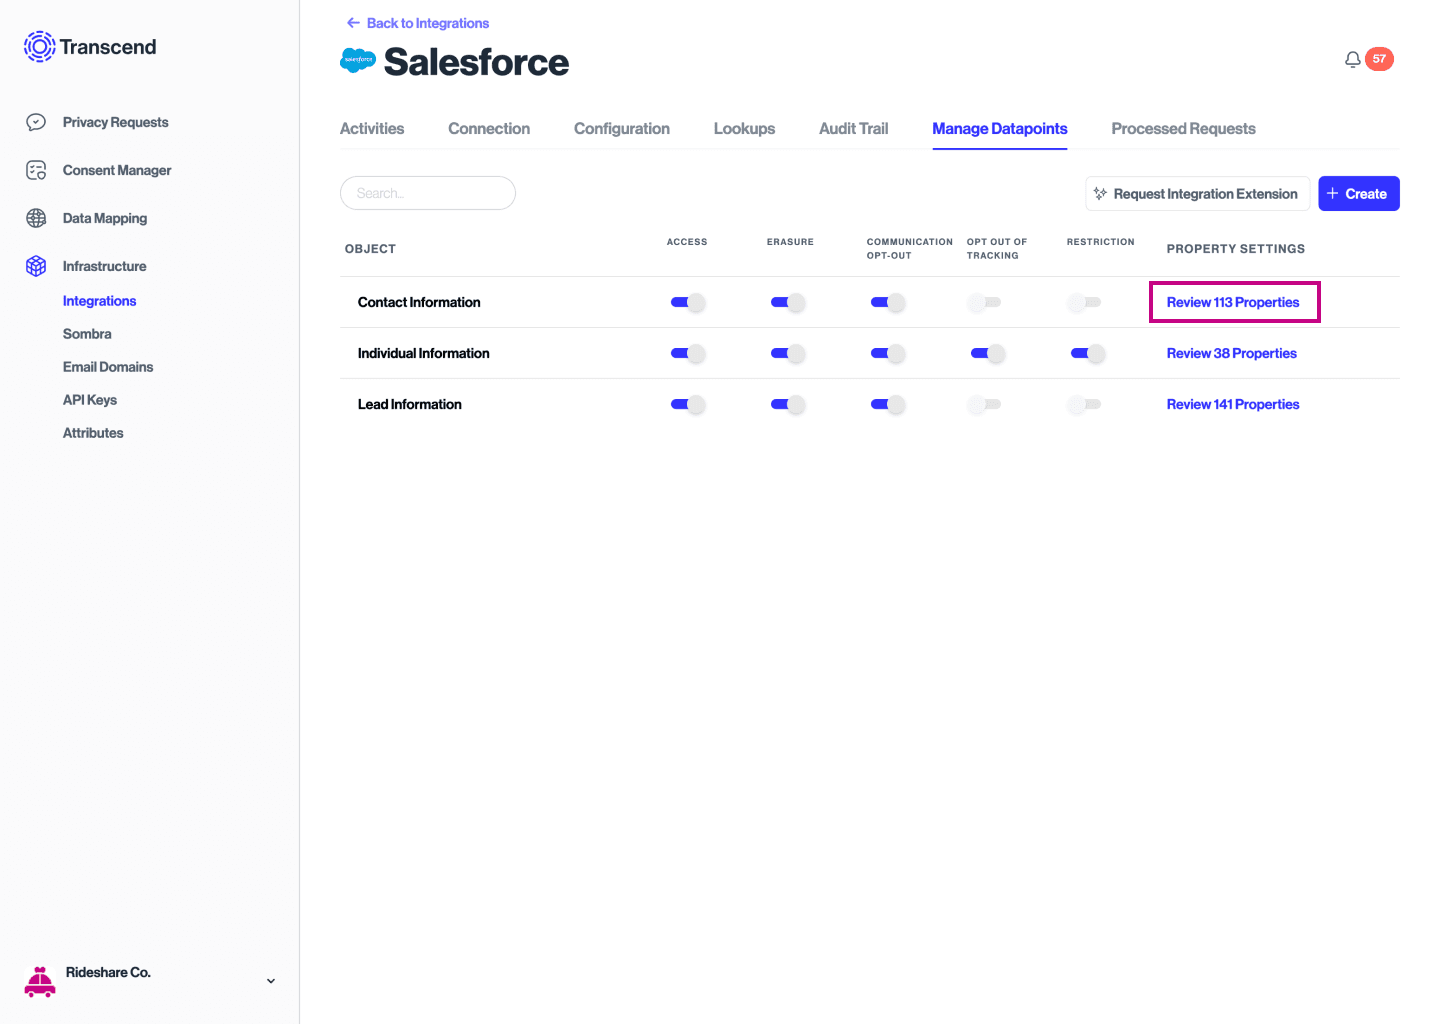
Task: Click Review 113 Properties for Contact Information
Action: pyautogui.click(x=1234, y=302)
